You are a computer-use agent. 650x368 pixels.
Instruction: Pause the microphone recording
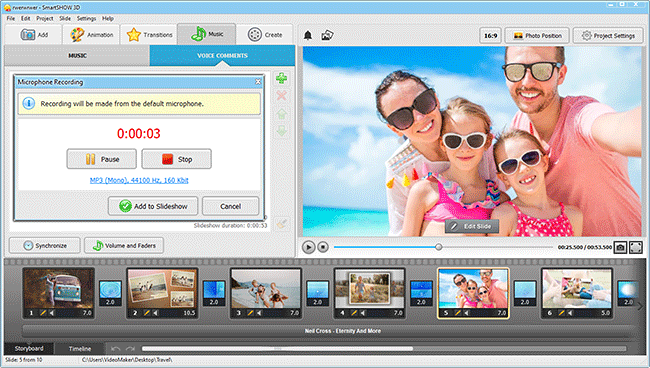click(x=102, y=159)
